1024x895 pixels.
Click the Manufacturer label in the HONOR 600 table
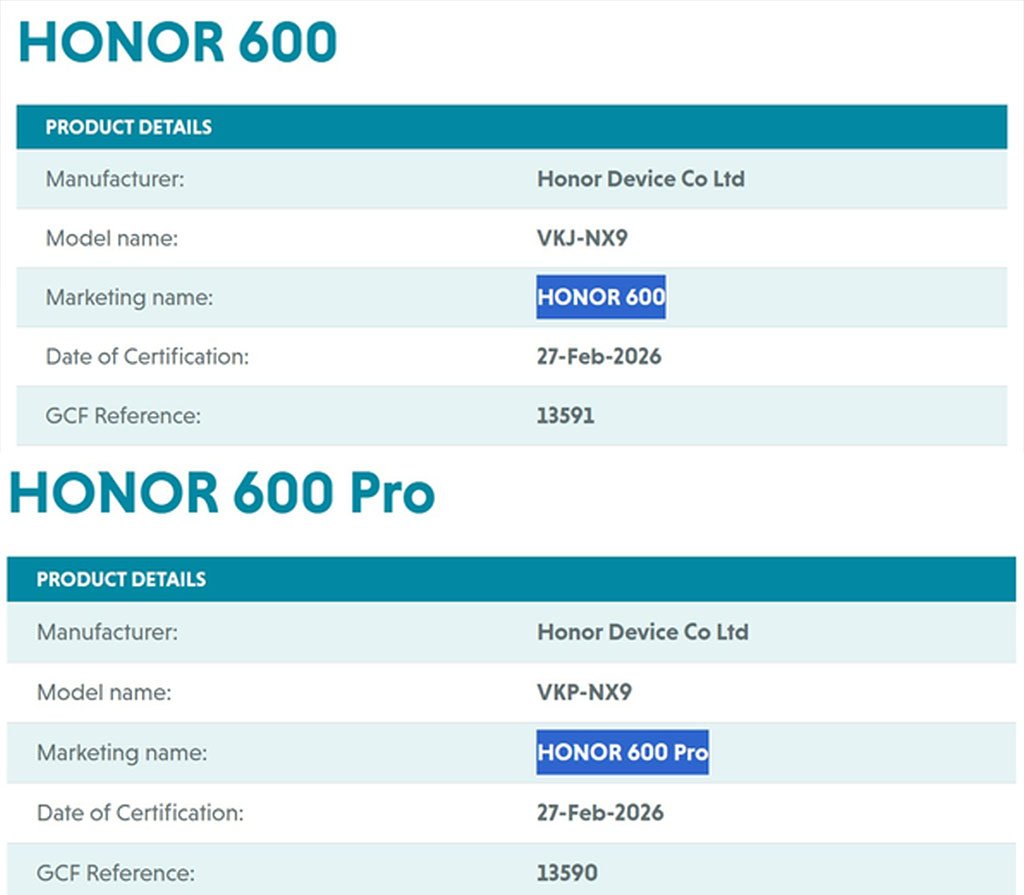115,180
